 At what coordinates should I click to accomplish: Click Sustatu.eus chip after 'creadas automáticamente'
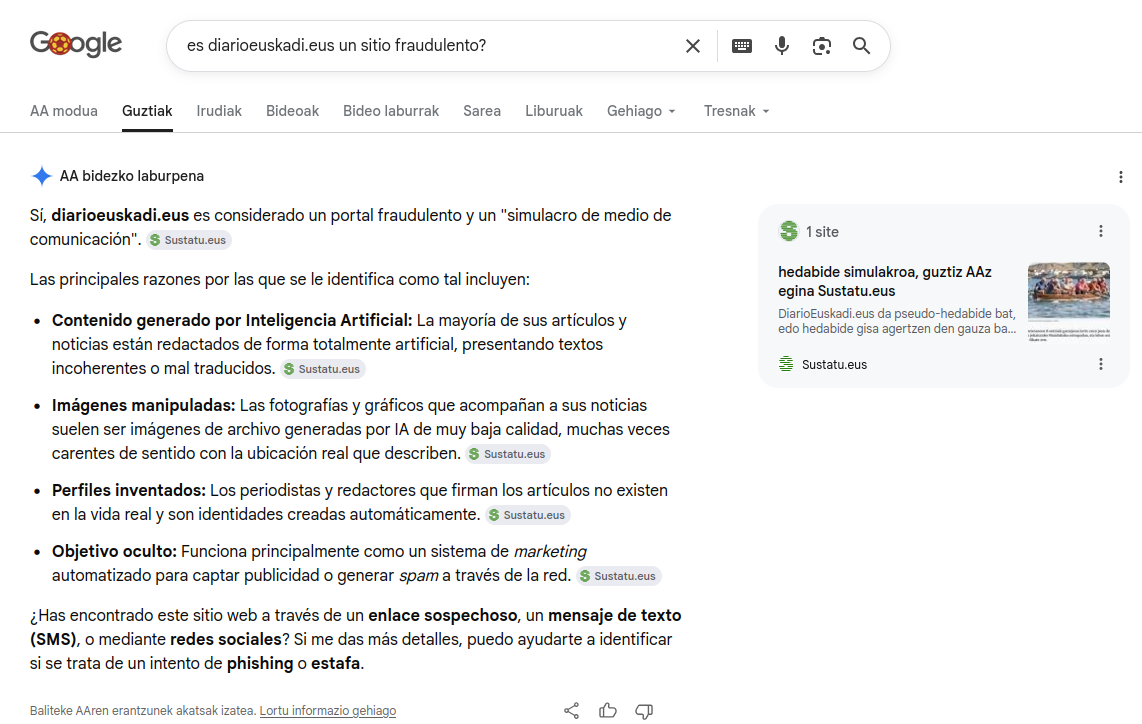[528, 515]
